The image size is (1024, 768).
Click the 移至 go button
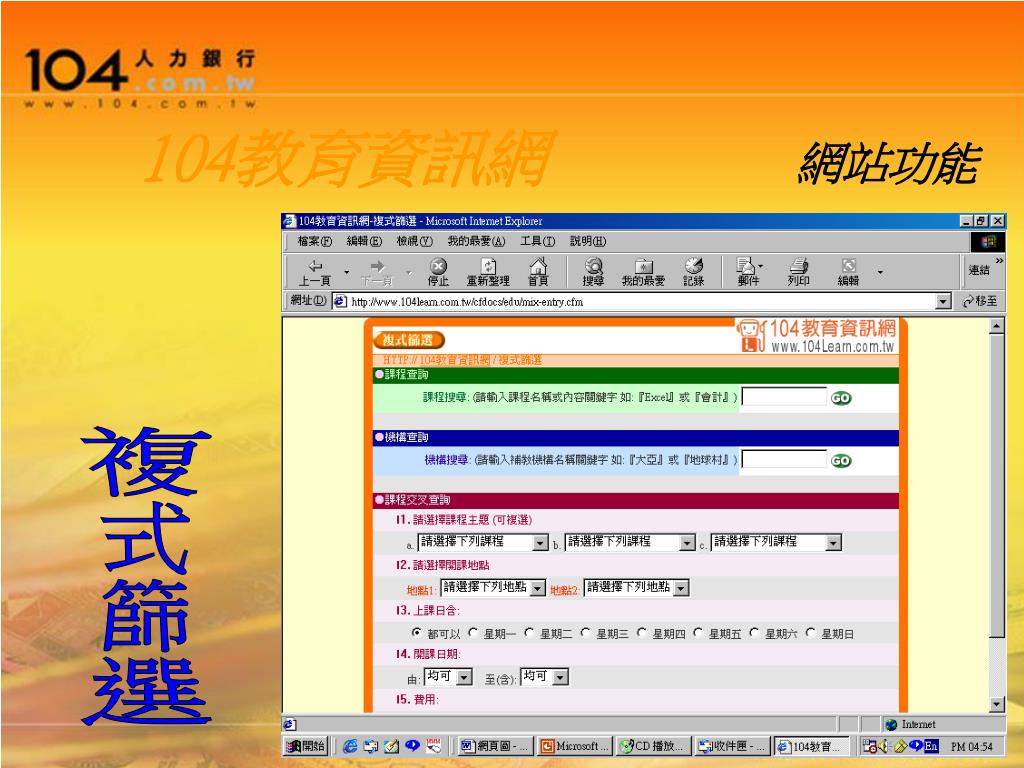pyautogui.click(x=980, y=301)
